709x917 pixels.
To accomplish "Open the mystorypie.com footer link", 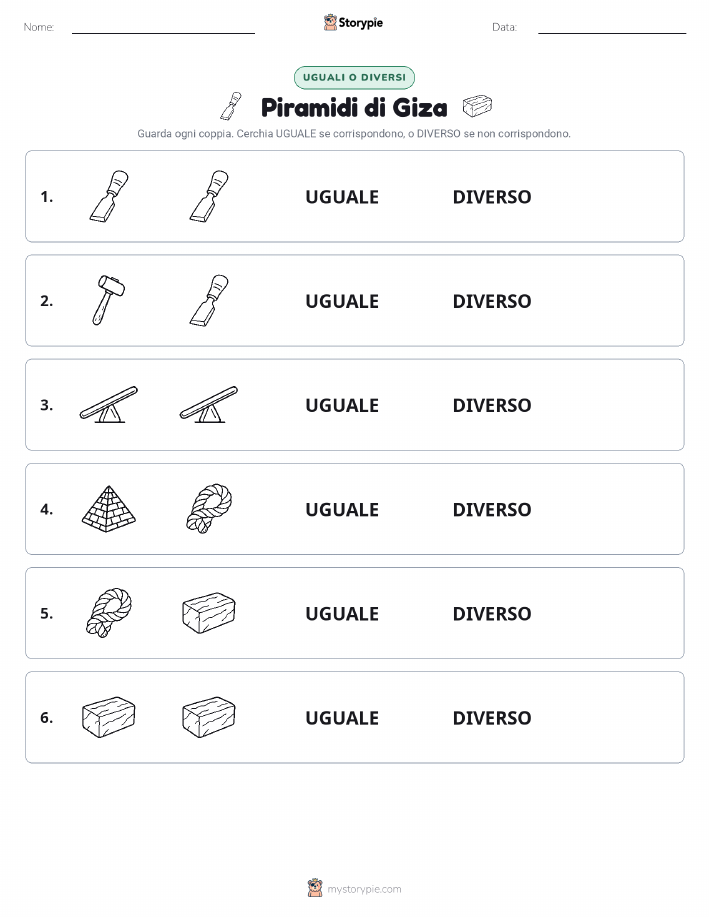I will coord(364,889).
